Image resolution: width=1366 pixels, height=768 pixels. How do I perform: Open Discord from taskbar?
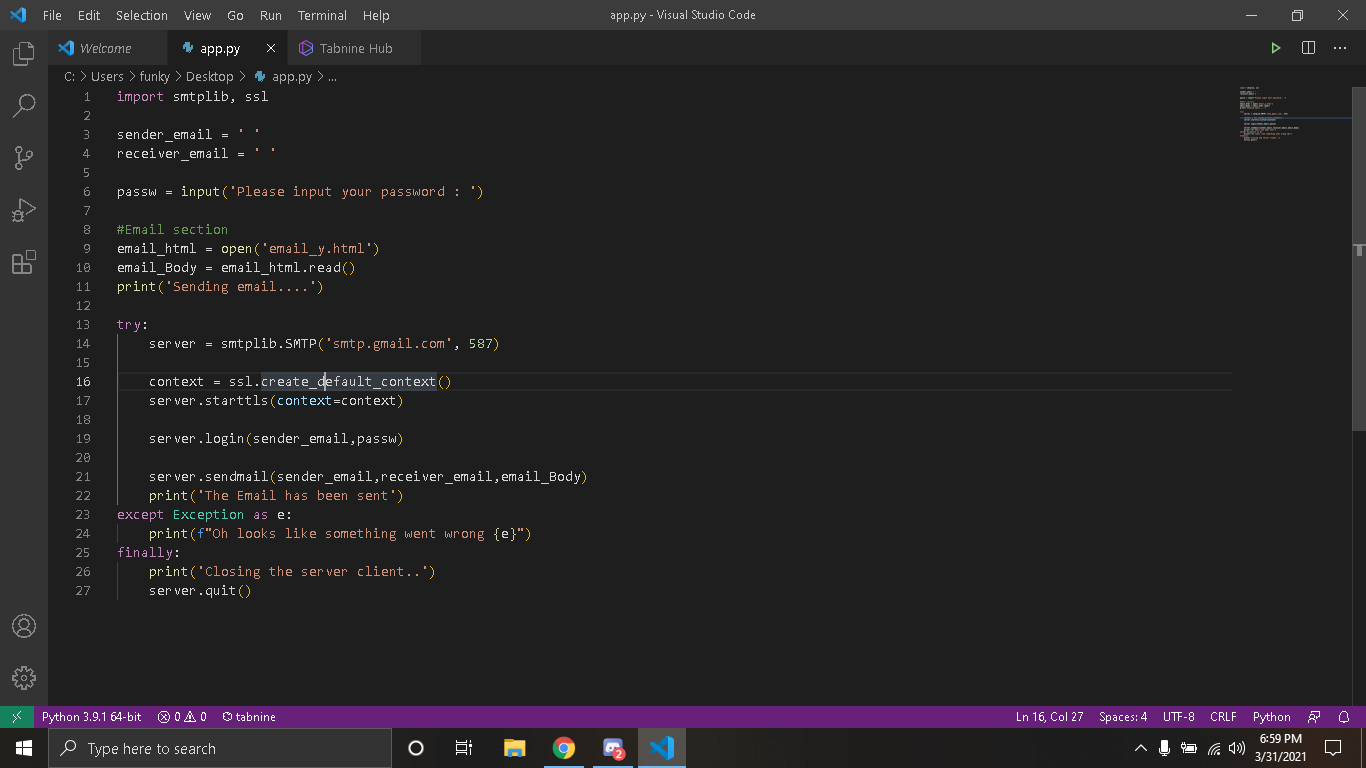tap(613, 748)
